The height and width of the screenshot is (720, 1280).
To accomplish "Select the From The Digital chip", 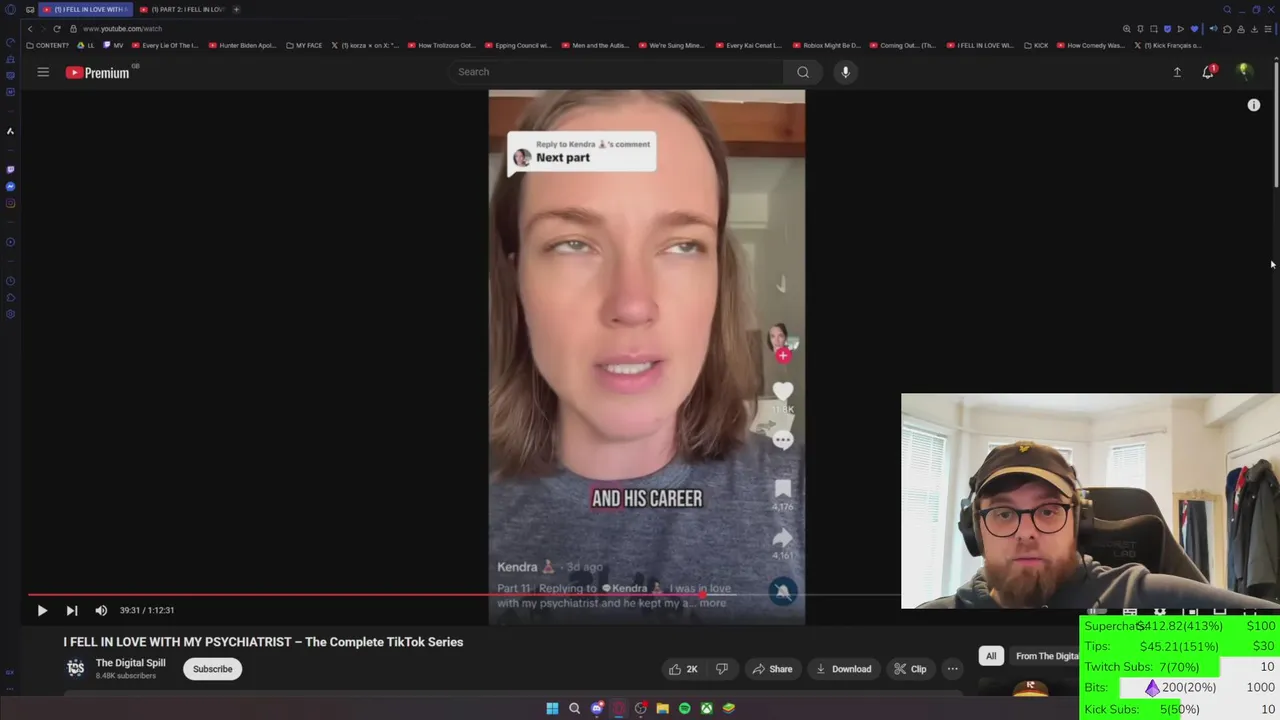I will tap(1046, 656).
